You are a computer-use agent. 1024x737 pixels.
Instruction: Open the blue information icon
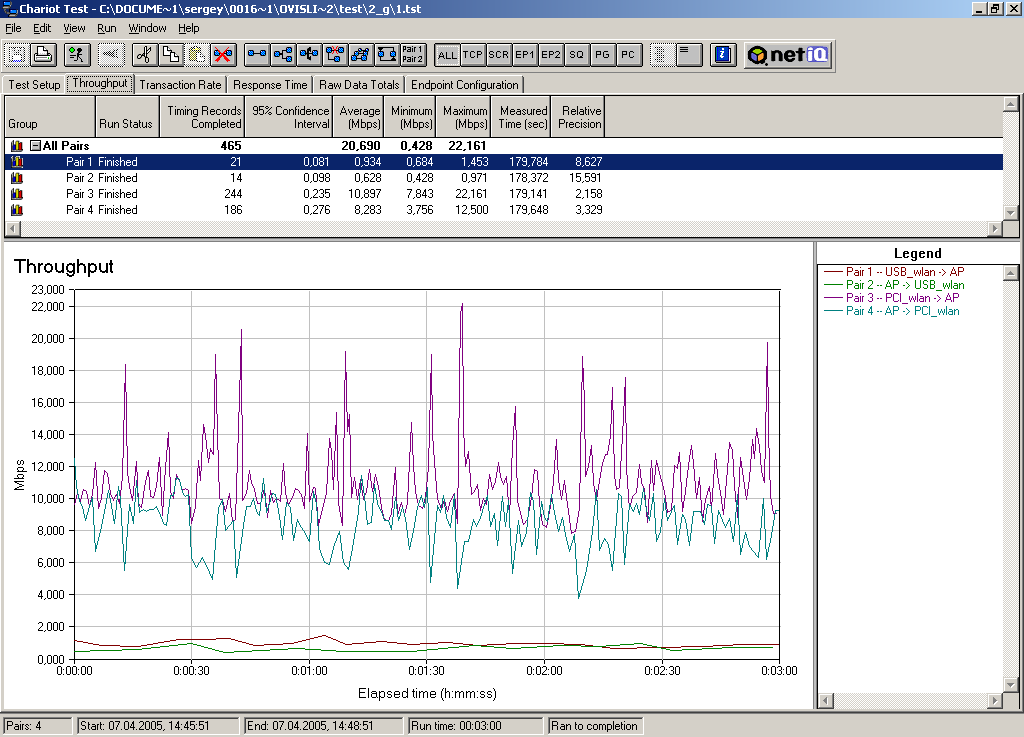[x=723, y=55]
